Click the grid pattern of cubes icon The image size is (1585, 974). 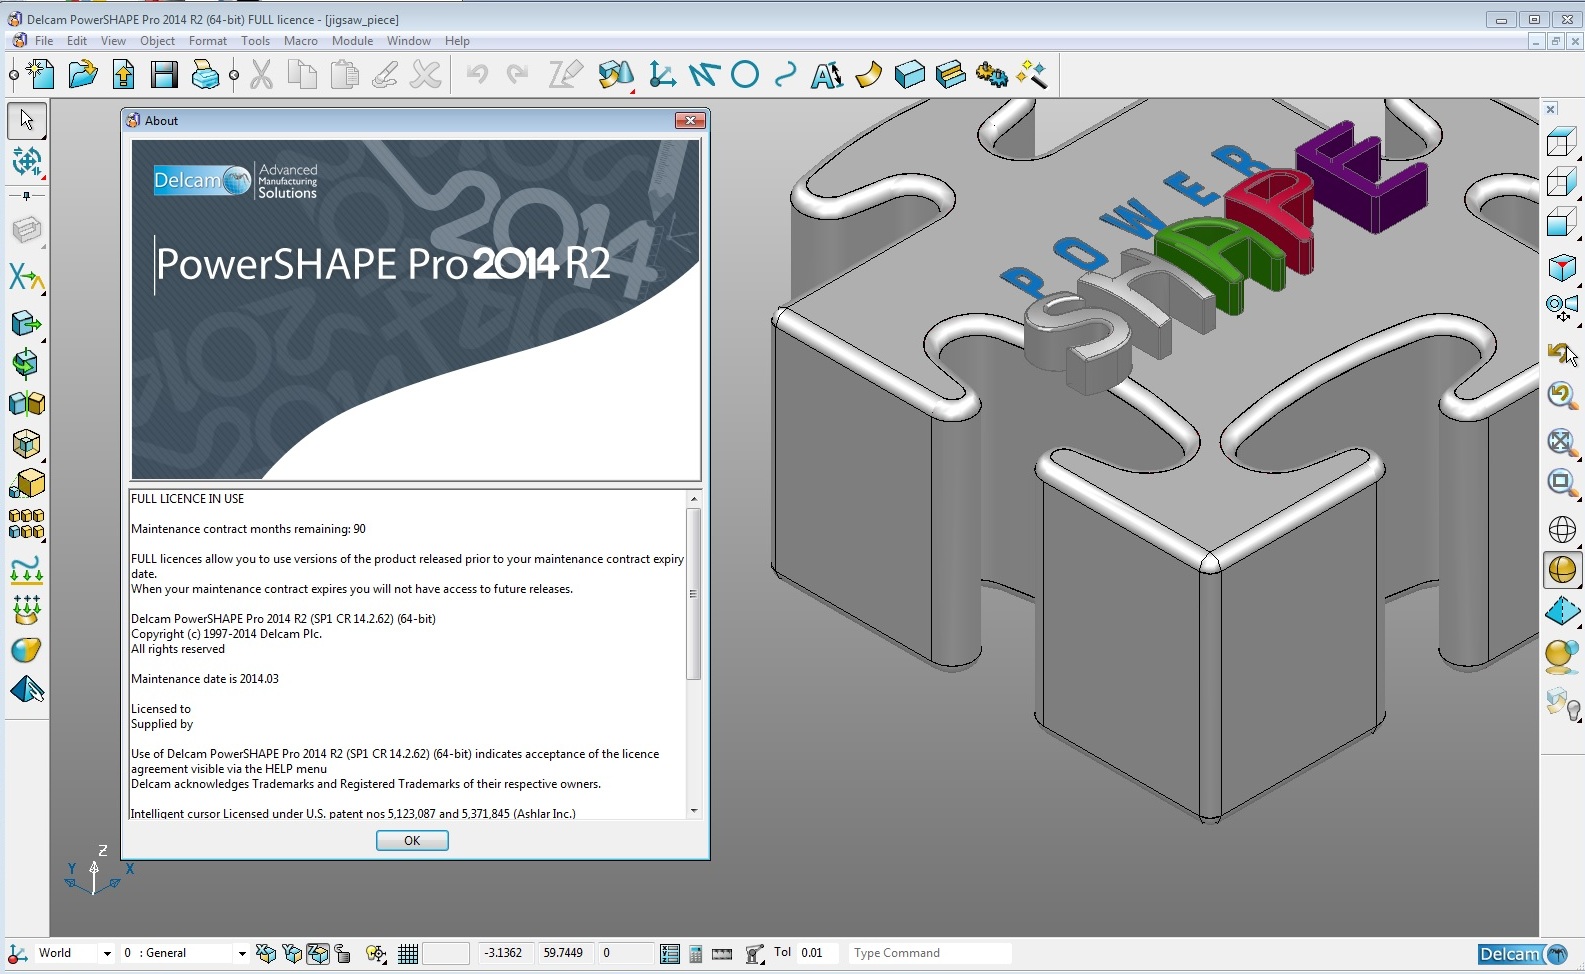tap(27, 524)
